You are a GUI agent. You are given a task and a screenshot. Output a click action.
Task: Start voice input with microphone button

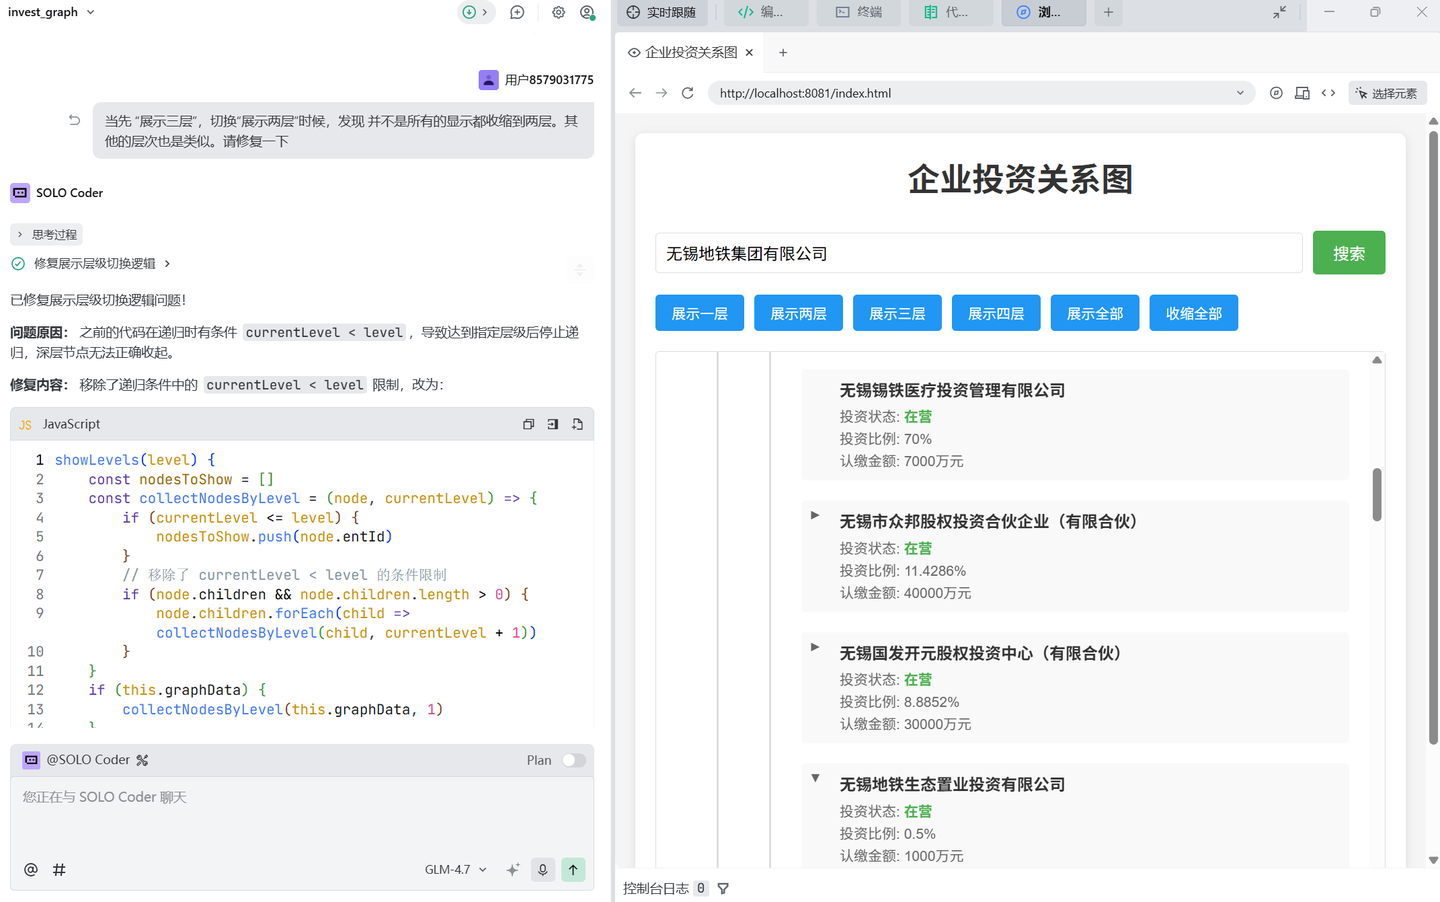(x=543, y=869)
